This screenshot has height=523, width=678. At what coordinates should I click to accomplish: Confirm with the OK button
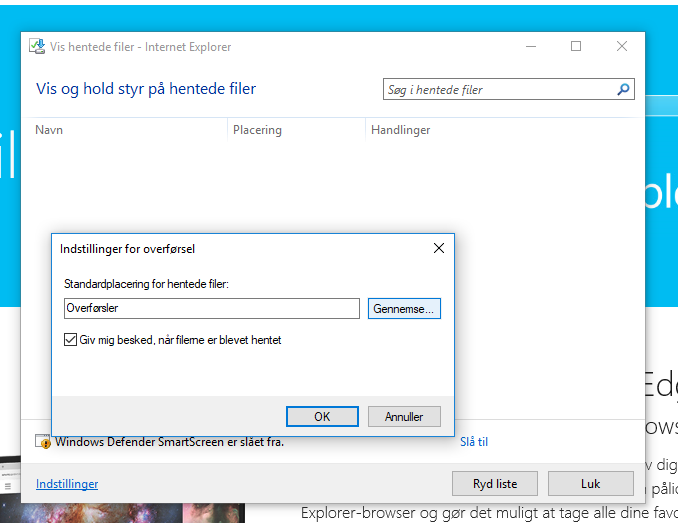(x=322, y=416)
